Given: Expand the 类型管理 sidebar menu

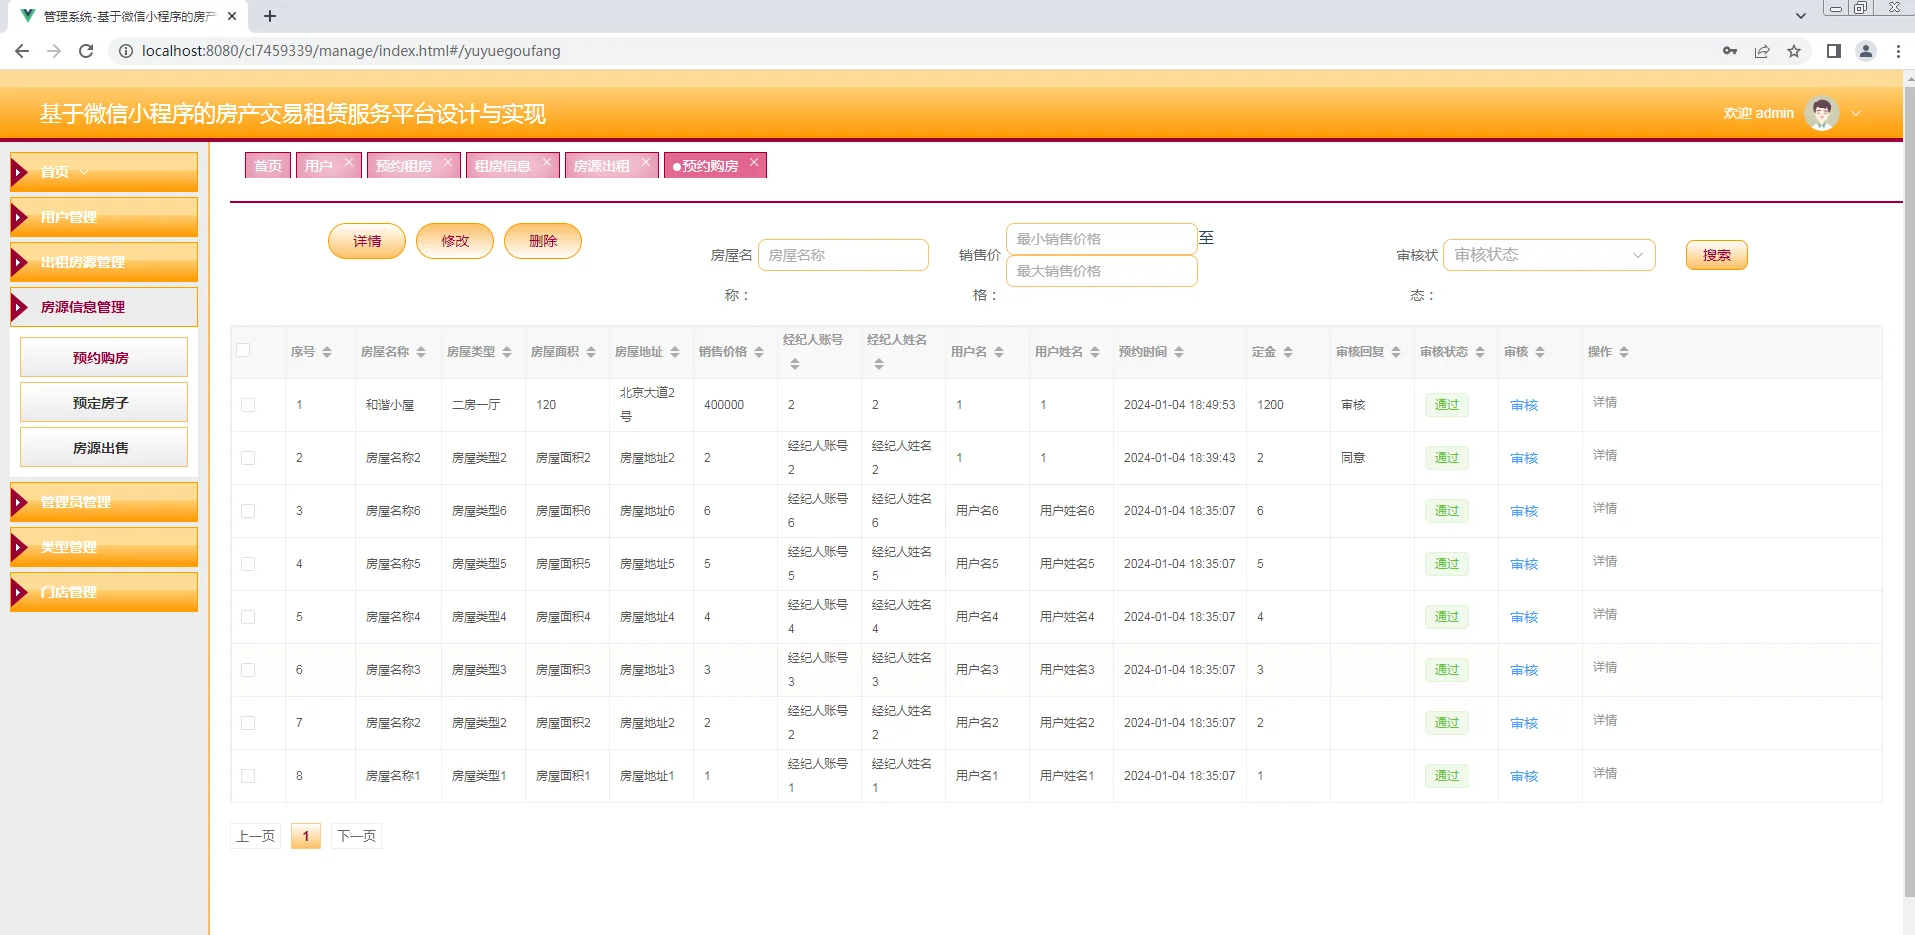Looking at the screenshot, I should pyautogui.click(x=104, y=547).
